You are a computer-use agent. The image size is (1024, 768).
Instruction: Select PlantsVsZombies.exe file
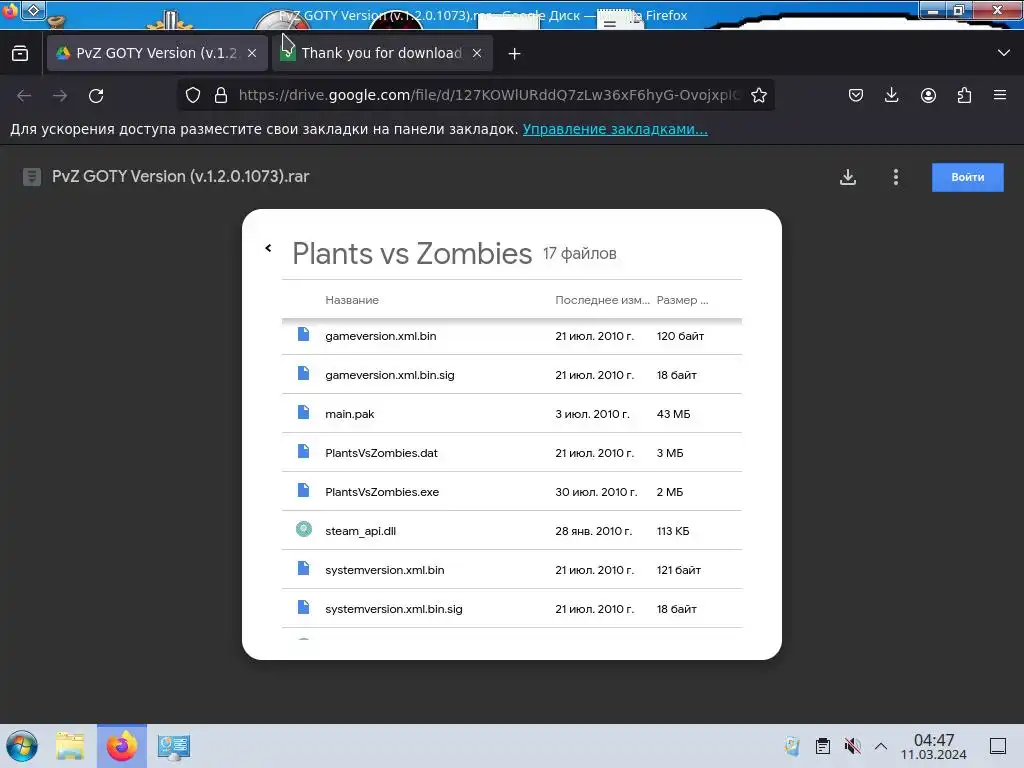point(512,492)
